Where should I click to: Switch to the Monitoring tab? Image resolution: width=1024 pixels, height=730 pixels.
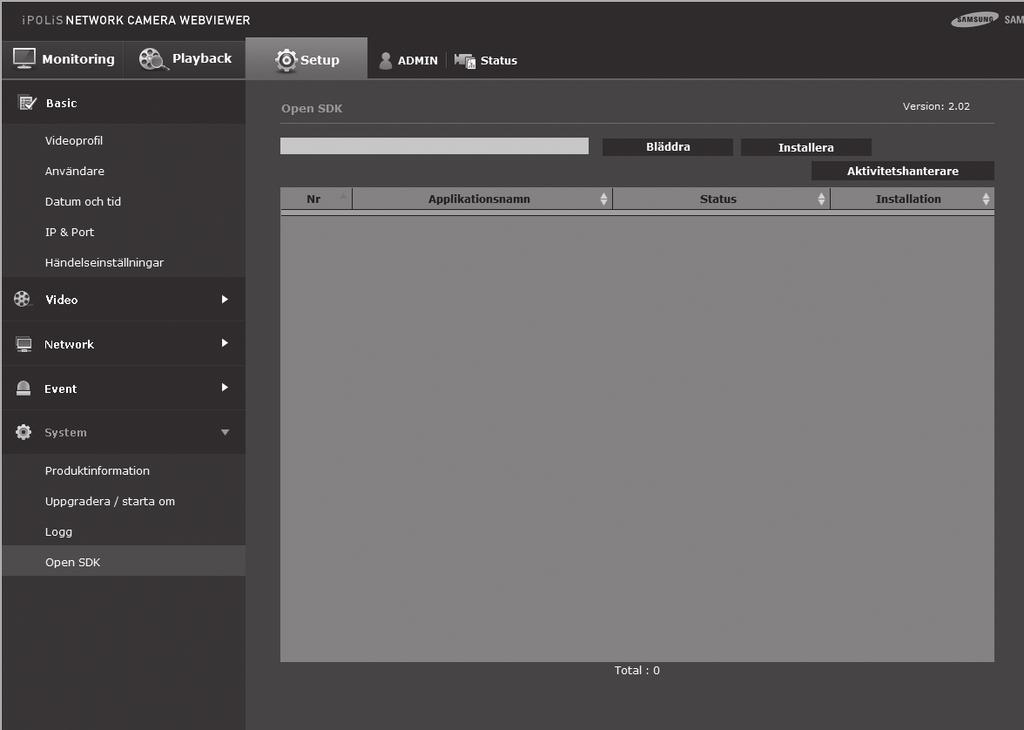pyautogui.click(x=63, y=59)
